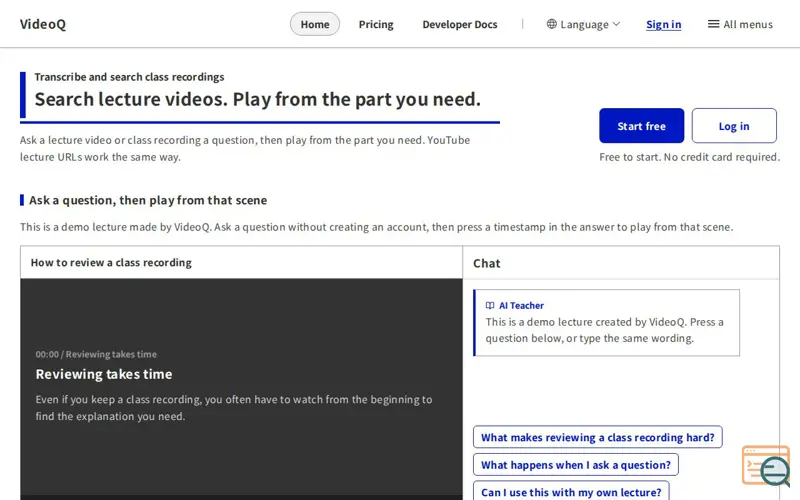Click the globe icon beside Language
The image size is (800, 500).
(x=552, y=24)
